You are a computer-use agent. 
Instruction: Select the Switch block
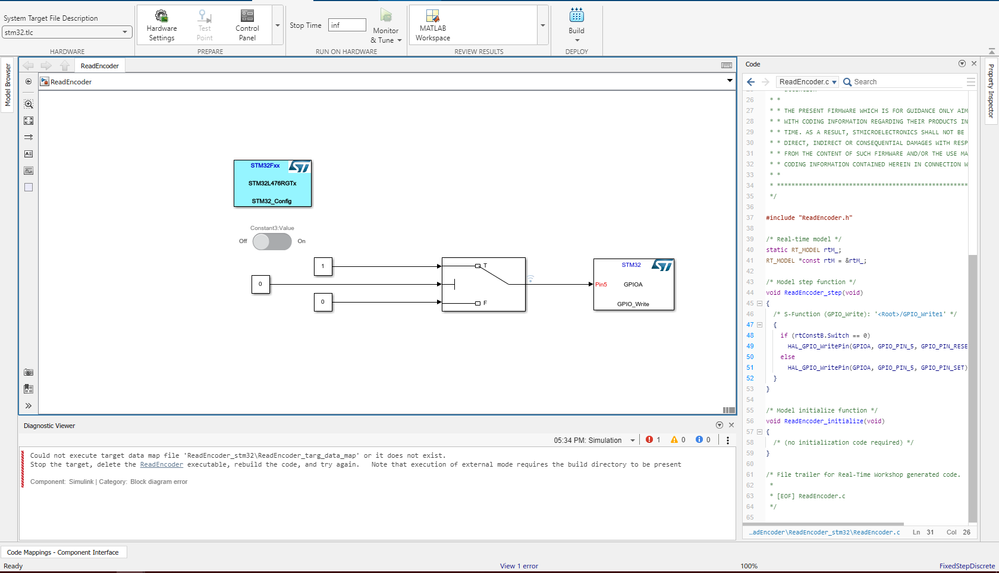coord(484,284)
